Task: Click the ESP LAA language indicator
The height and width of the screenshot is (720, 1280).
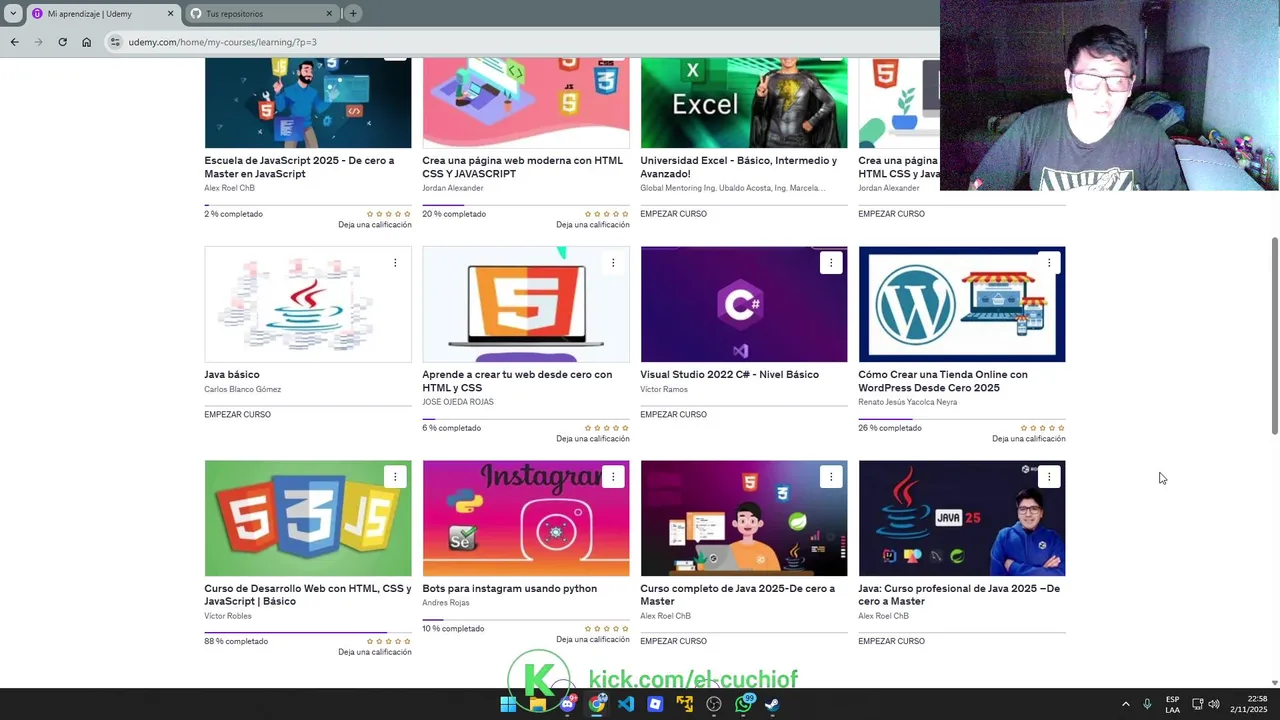Action: tap(1172, 704)
